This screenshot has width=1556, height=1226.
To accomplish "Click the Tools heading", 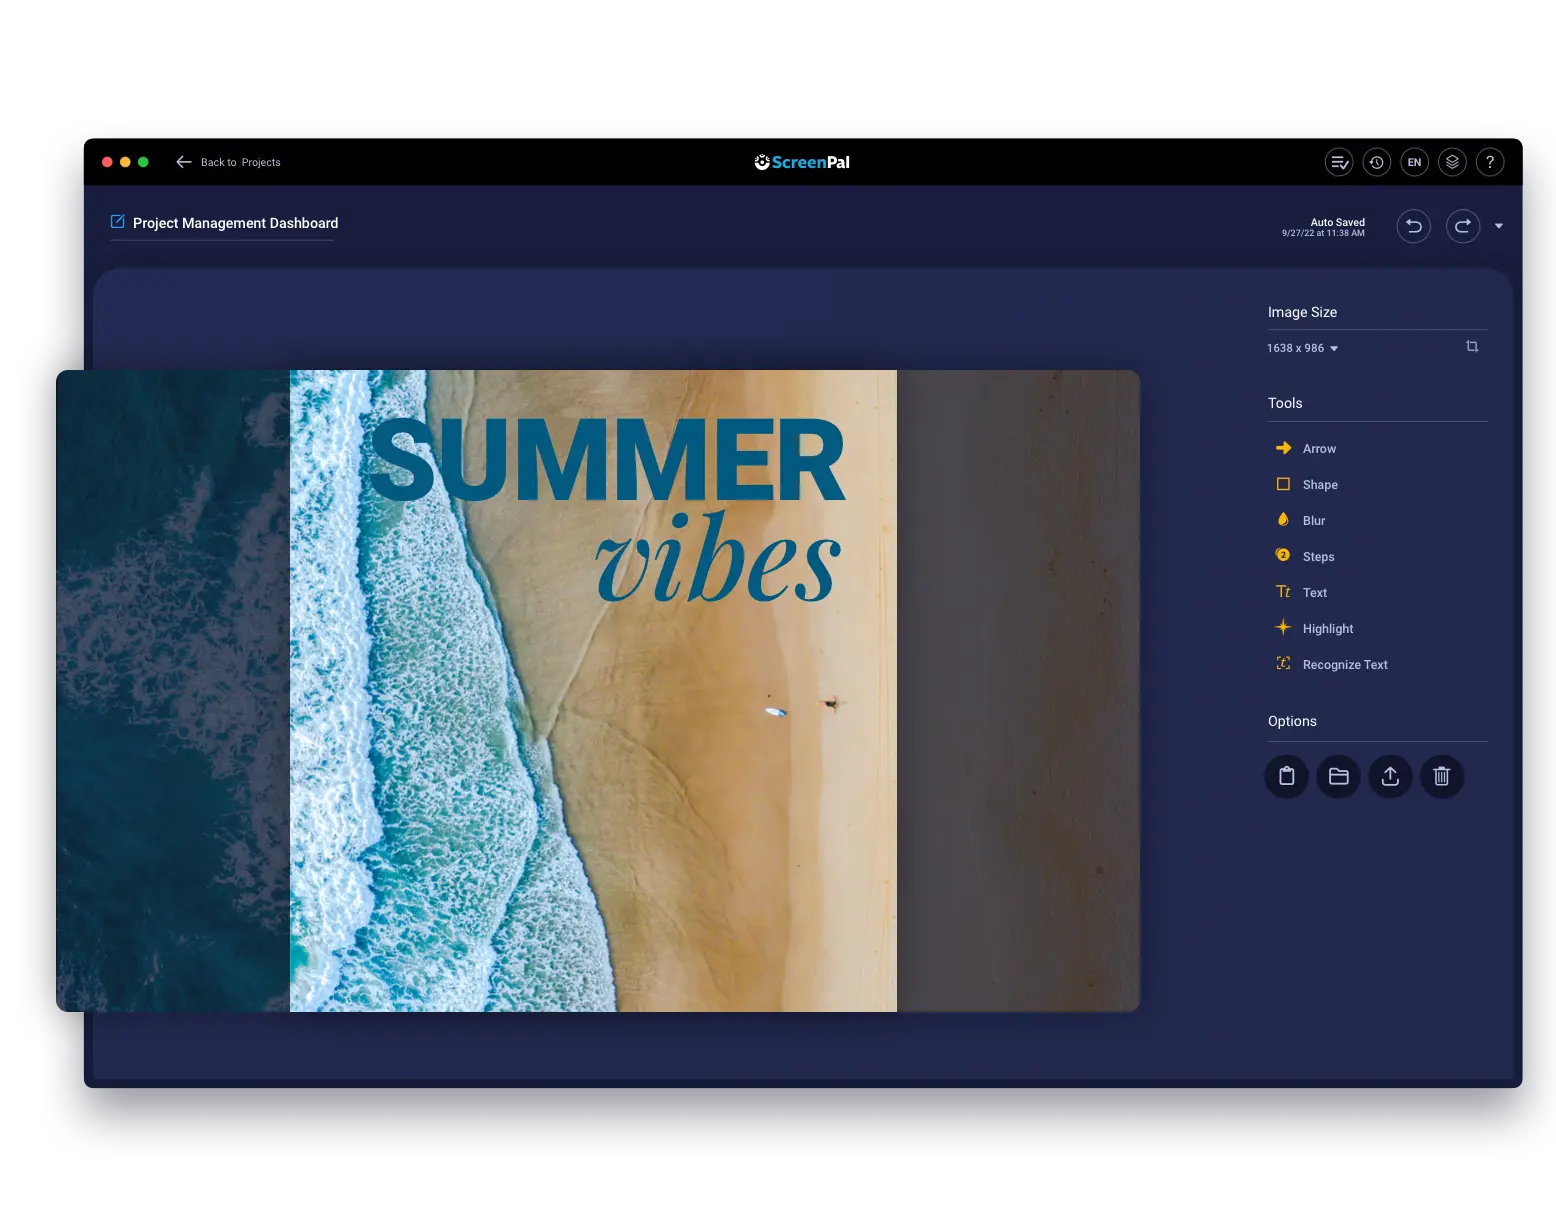I will click(x=1285, y=403).
